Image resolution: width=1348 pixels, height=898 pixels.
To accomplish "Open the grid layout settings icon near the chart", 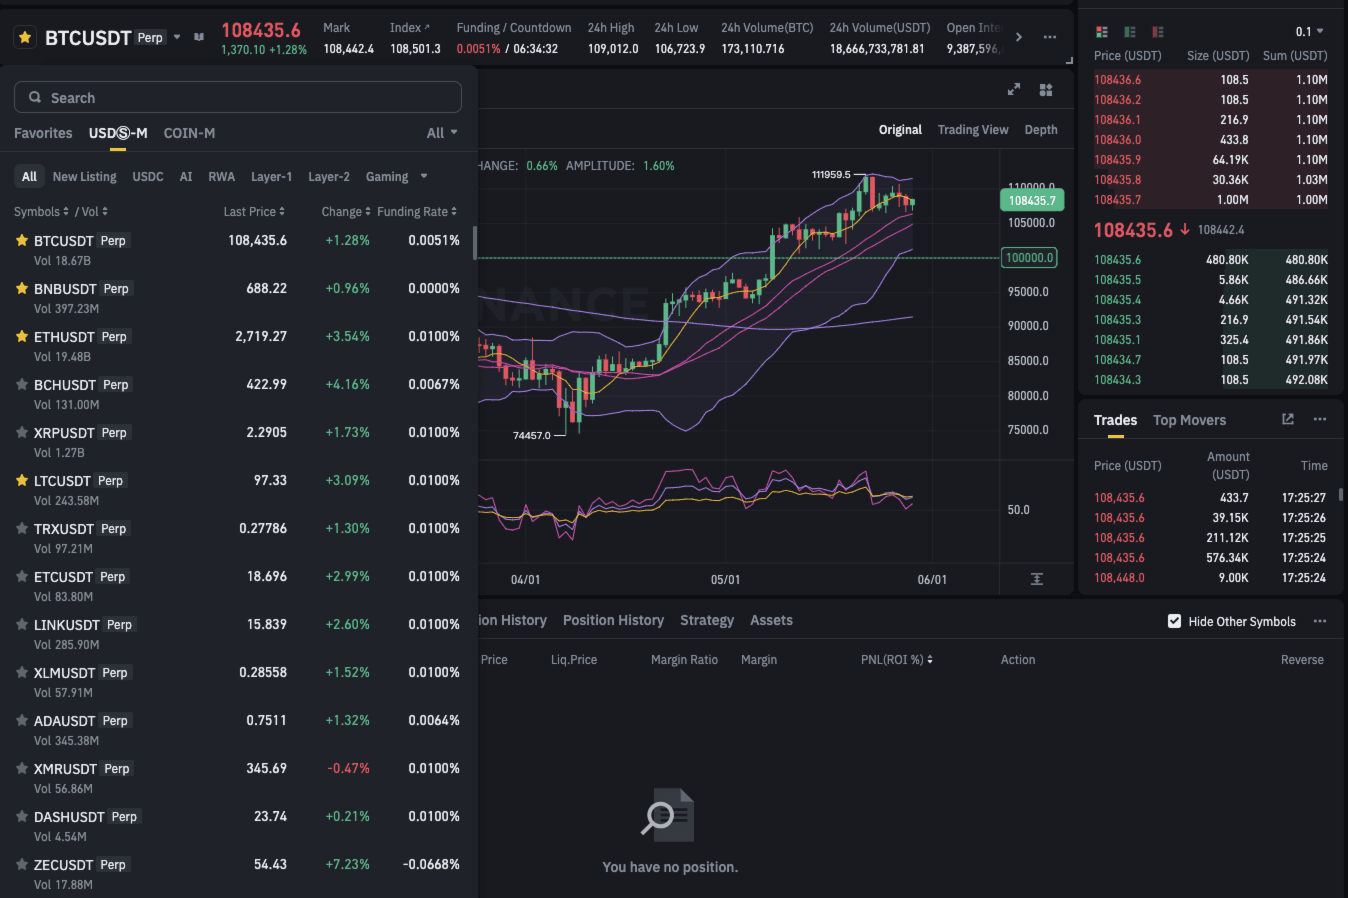I will 1046,89.
